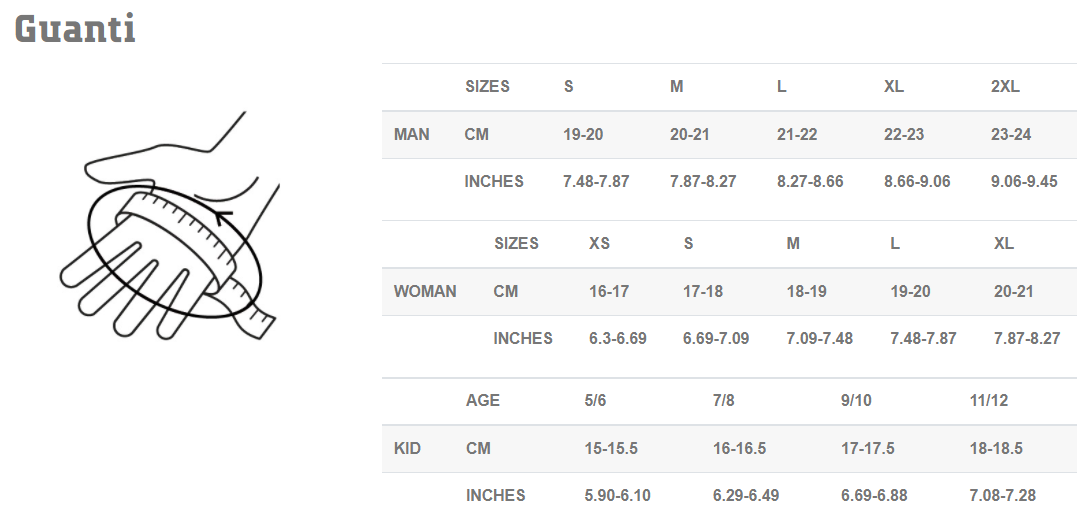Click the man's 2XL size header
The width and height of the screenshot is (1077, 512).
[1005, 86]
